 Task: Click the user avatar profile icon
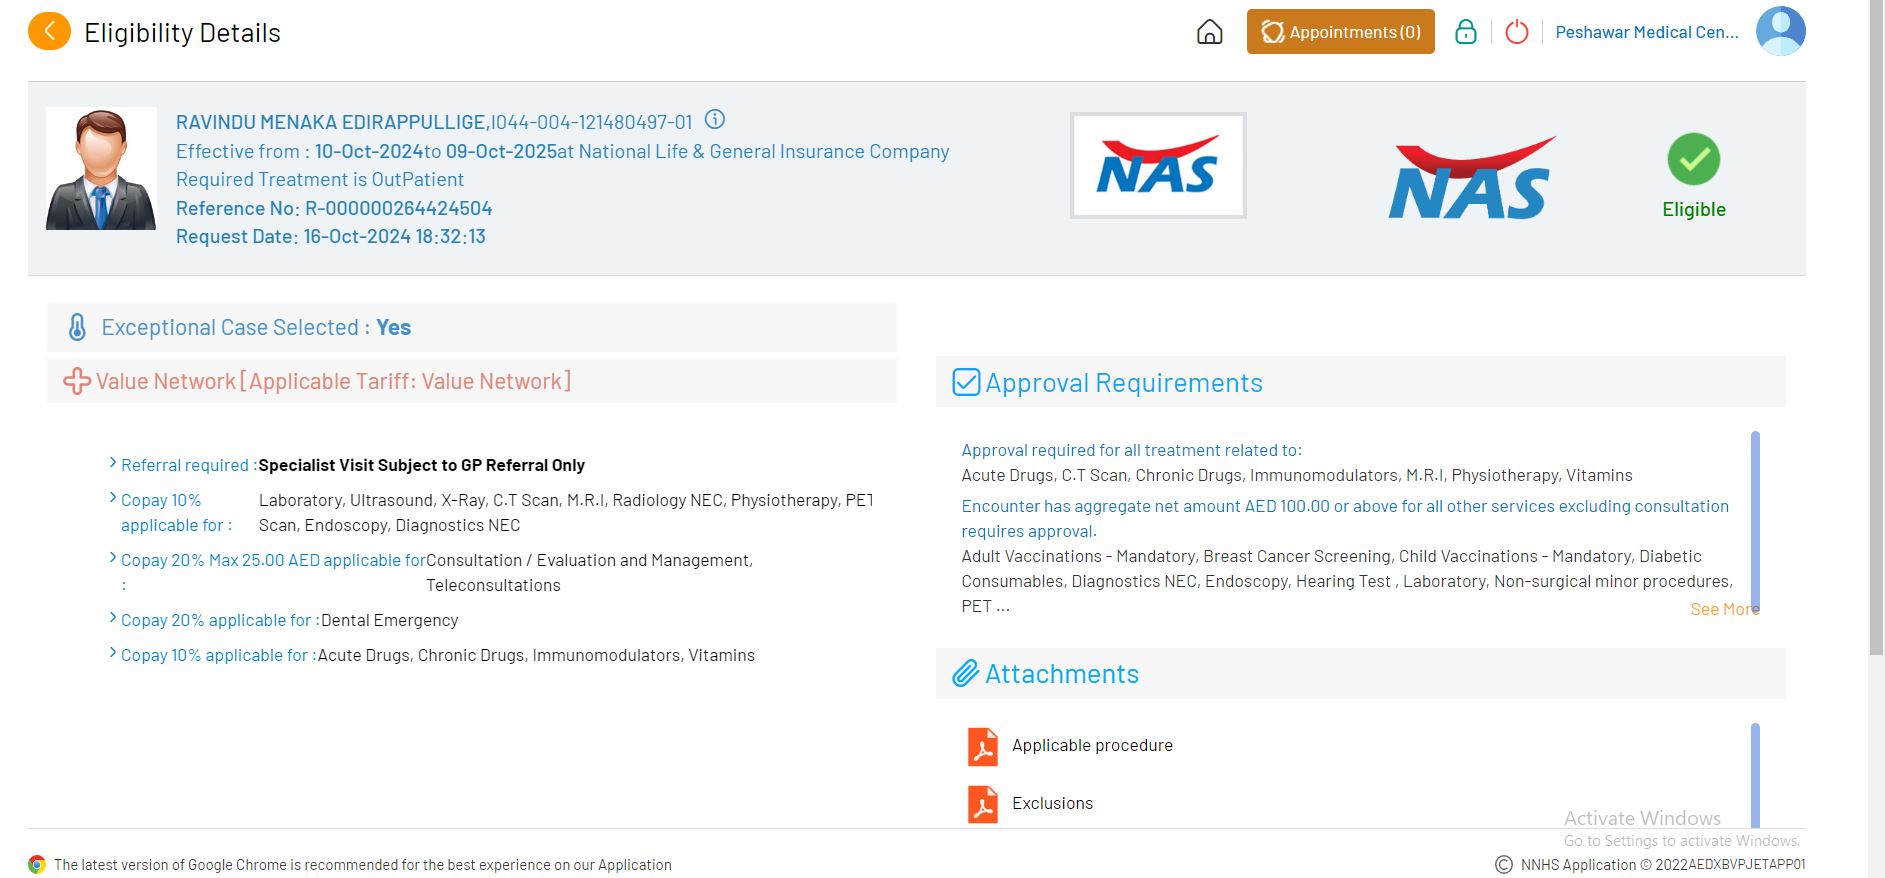click(x=1781, y=31)
